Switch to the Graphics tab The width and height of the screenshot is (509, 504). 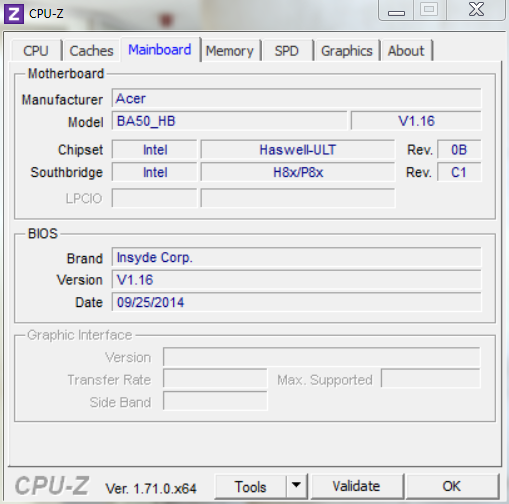tap(347, 51)
